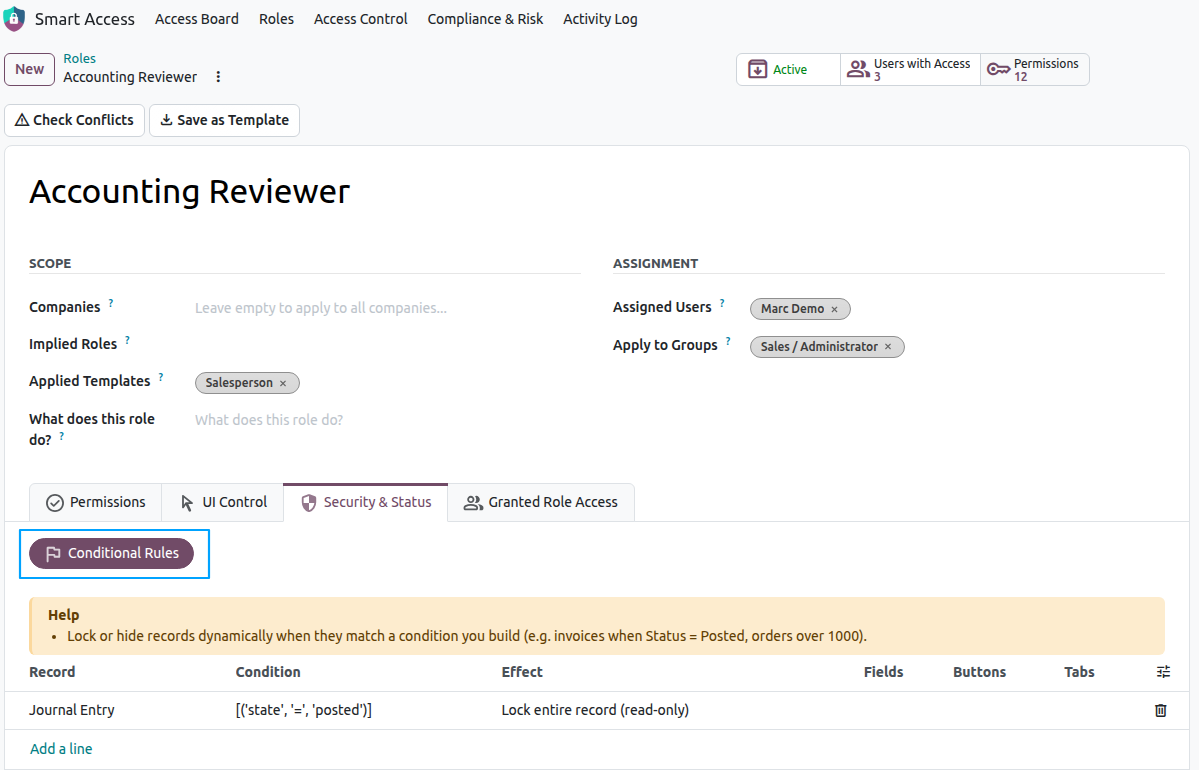The height and width of the screenshot is (770, 1199).
Task: Show help tooltip for Assigned Users
Action: pos(722,303)
